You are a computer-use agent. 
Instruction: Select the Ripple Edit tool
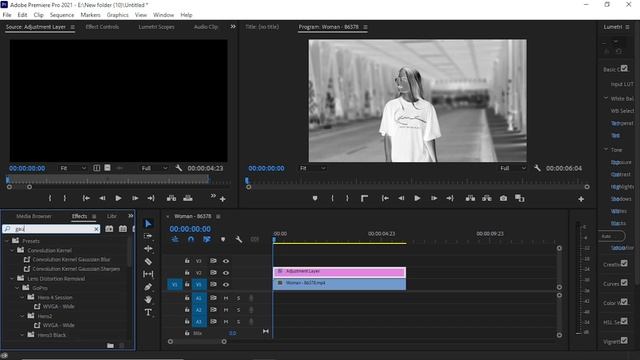click(x=148, y=249)
